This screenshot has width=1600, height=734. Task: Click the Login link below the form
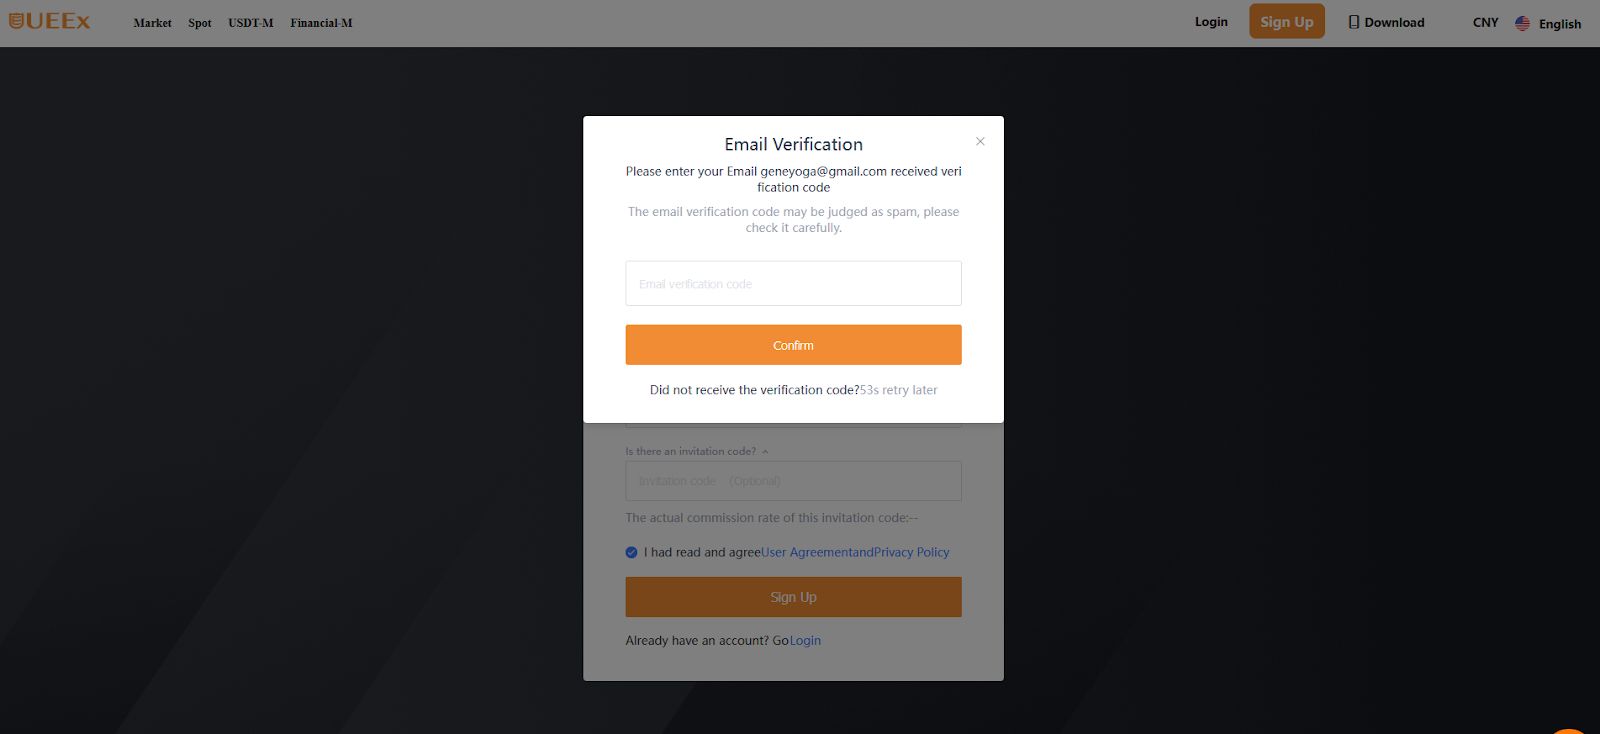coord(805,641)
